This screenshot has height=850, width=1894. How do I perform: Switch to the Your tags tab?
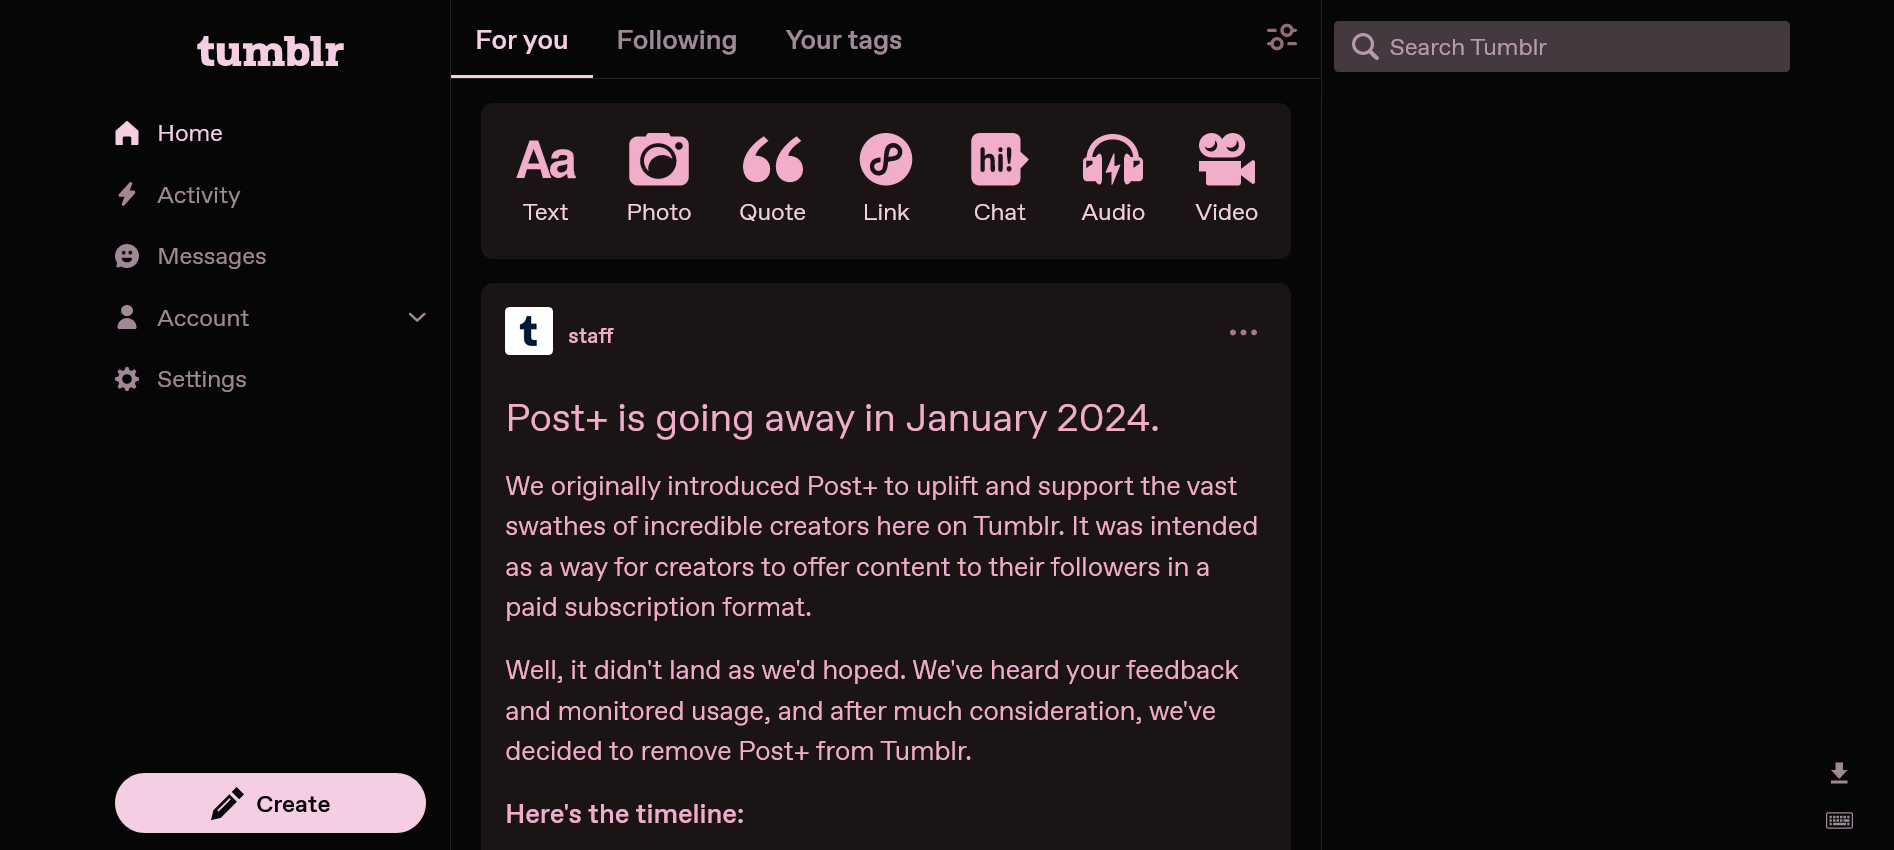pos(844,40)
